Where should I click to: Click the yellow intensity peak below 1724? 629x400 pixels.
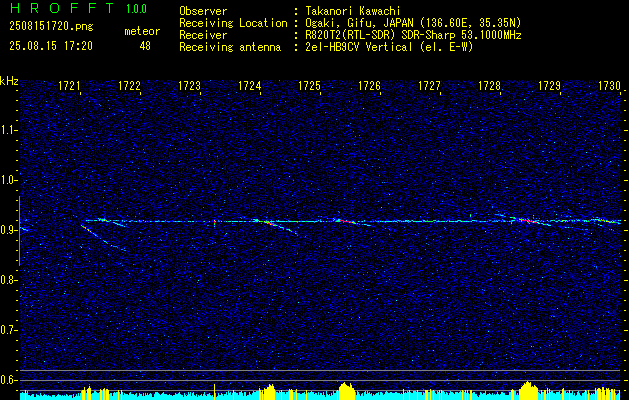tap(269, 392)
